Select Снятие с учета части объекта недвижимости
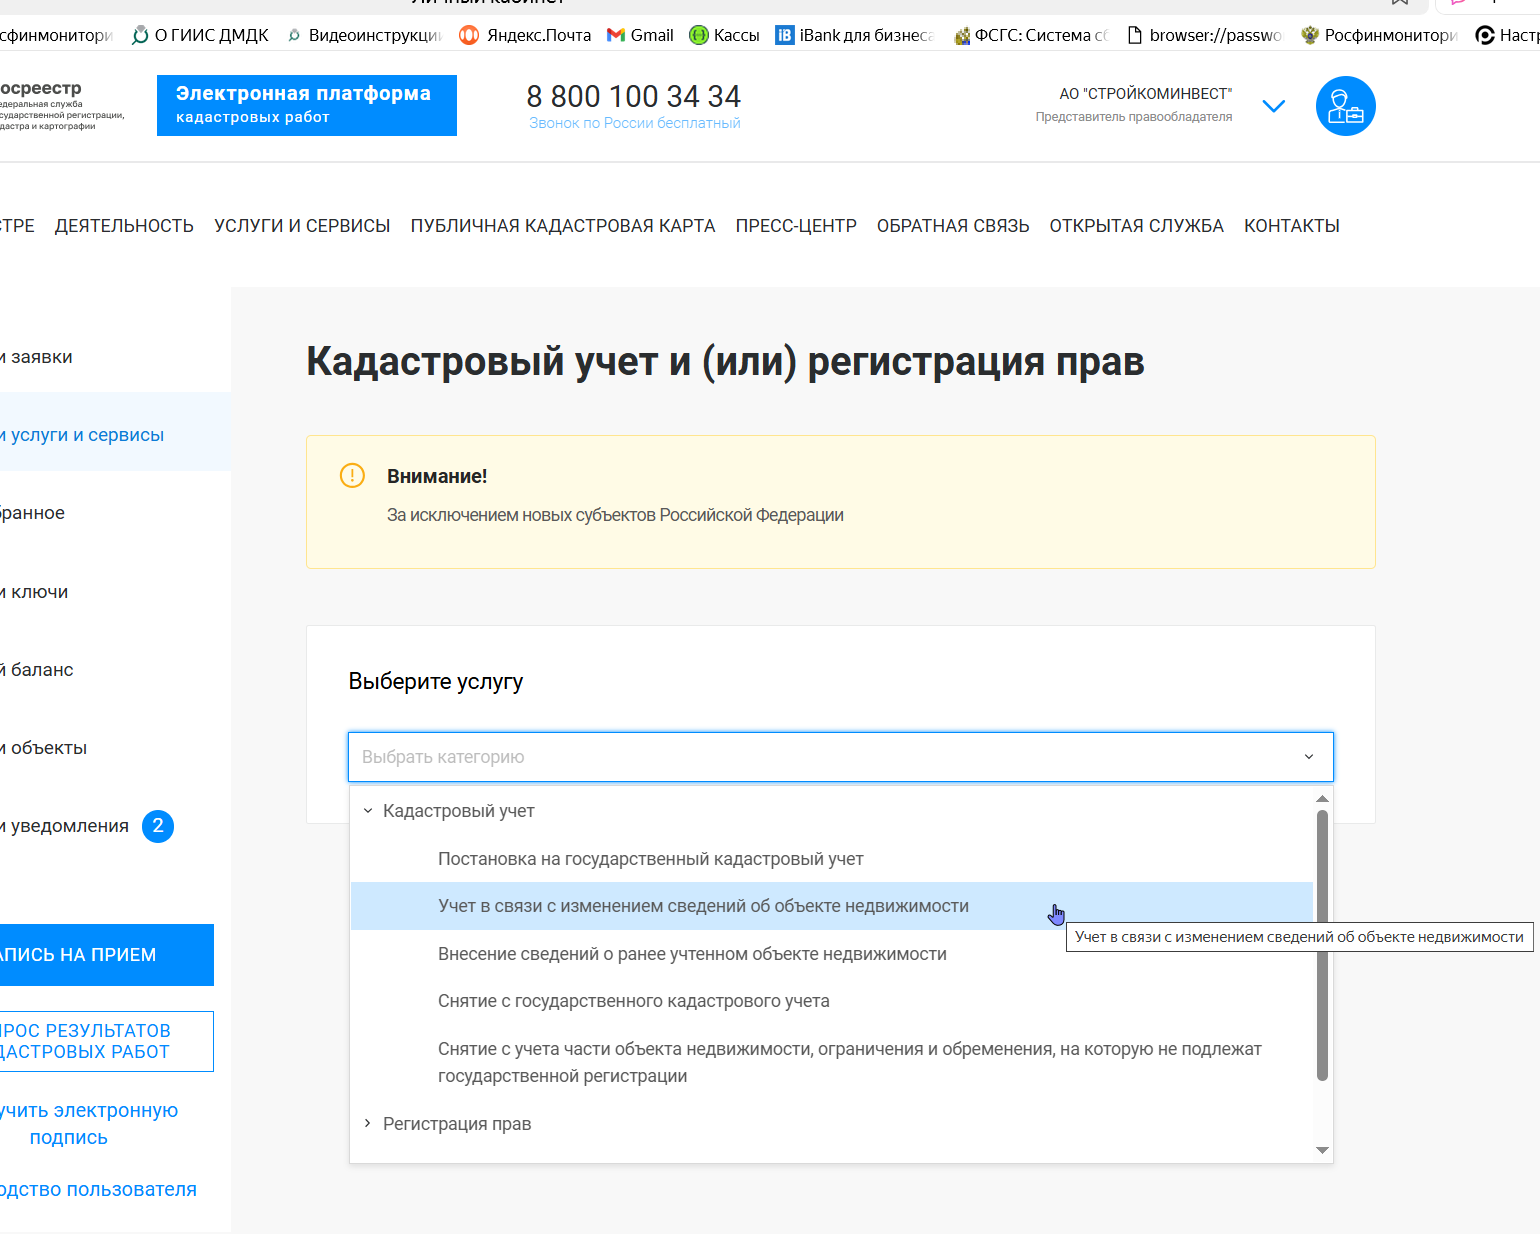 pos(831,1062)
